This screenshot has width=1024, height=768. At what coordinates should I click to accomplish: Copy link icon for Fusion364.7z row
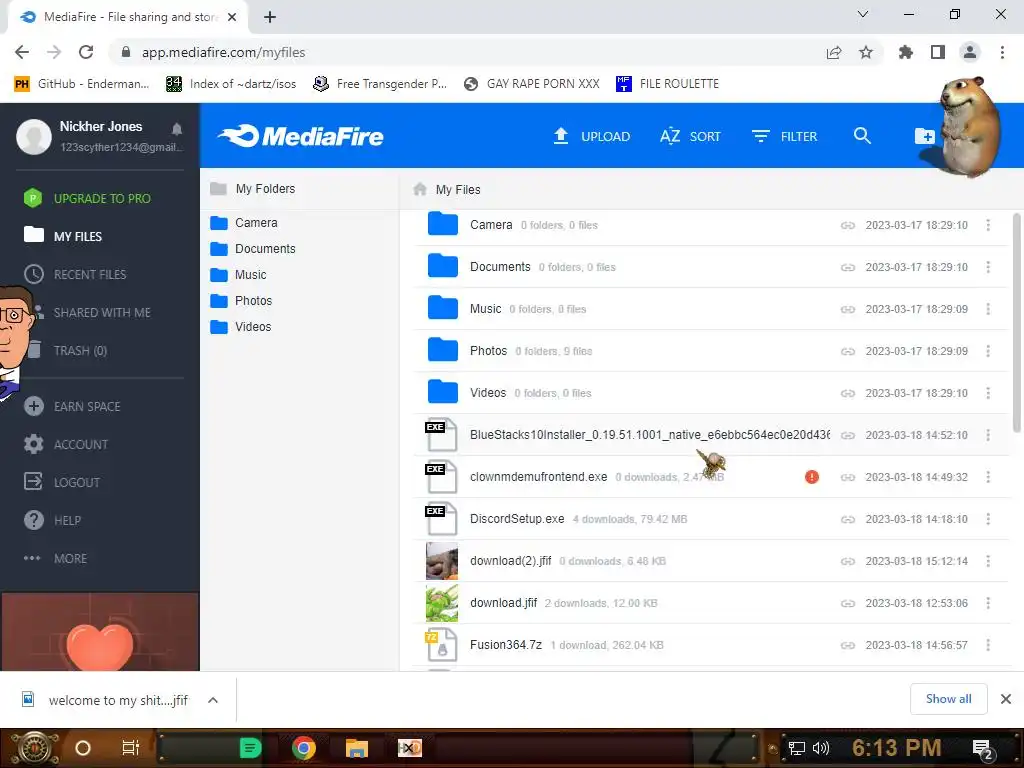(x=848, y=645)
